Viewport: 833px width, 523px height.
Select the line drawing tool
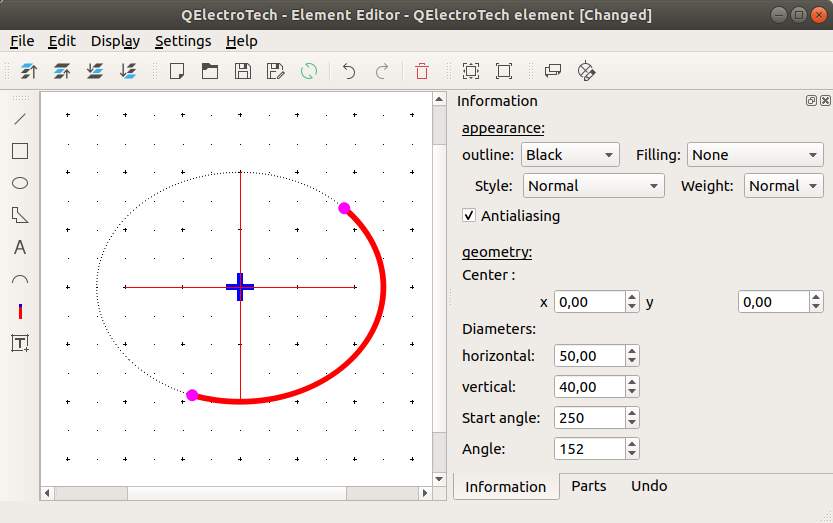tap(20, 119)
